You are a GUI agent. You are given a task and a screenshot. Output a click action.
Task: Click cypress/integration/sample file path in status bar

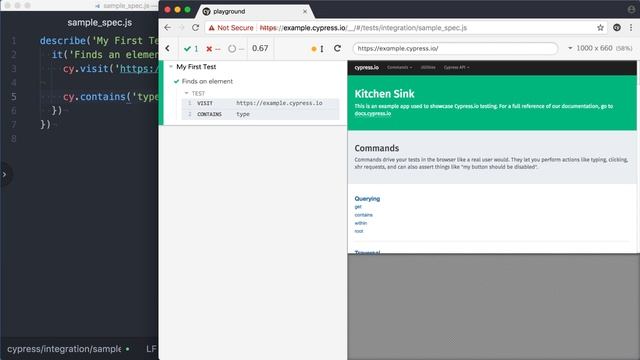[x=64, y=349]
